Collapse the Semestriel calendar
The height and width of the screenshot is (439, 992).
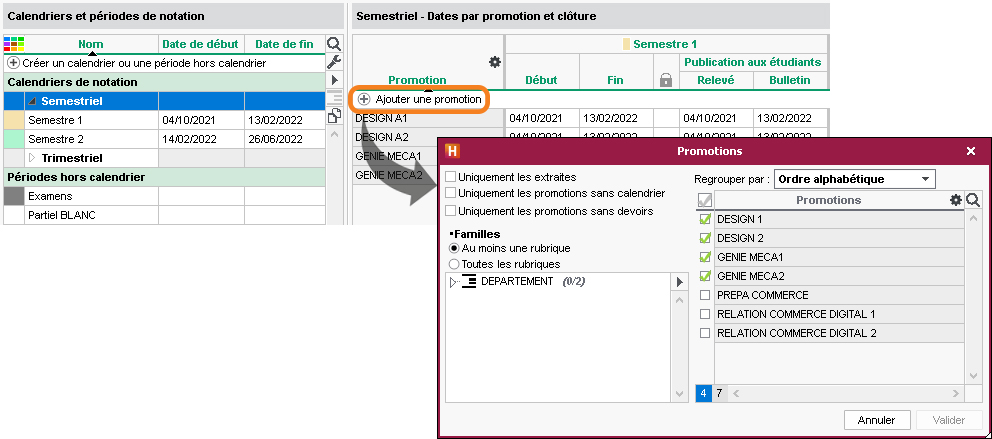pos(32,101)
